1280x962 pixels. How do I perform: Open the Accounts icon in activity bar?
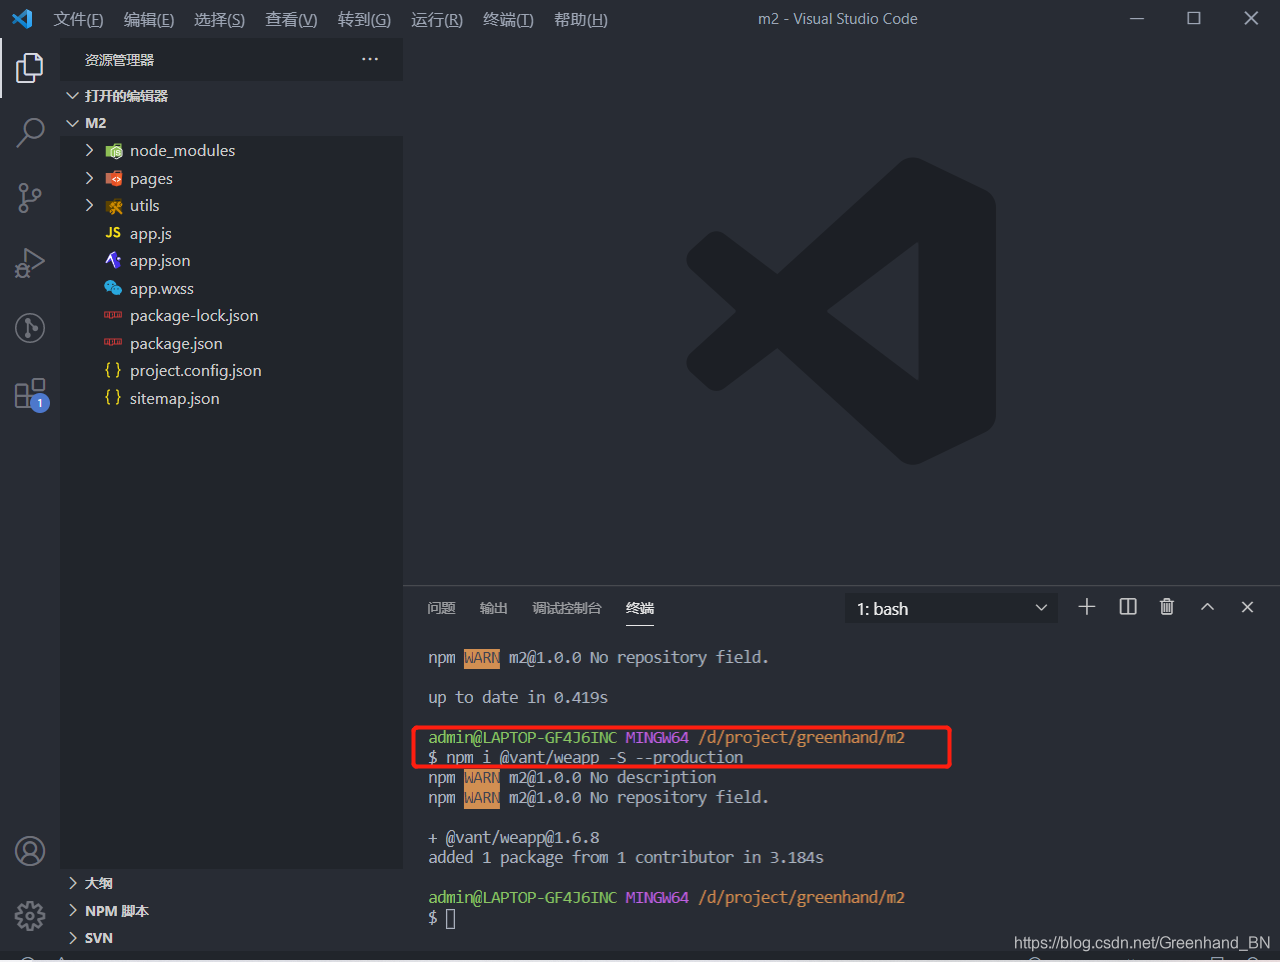30,851
